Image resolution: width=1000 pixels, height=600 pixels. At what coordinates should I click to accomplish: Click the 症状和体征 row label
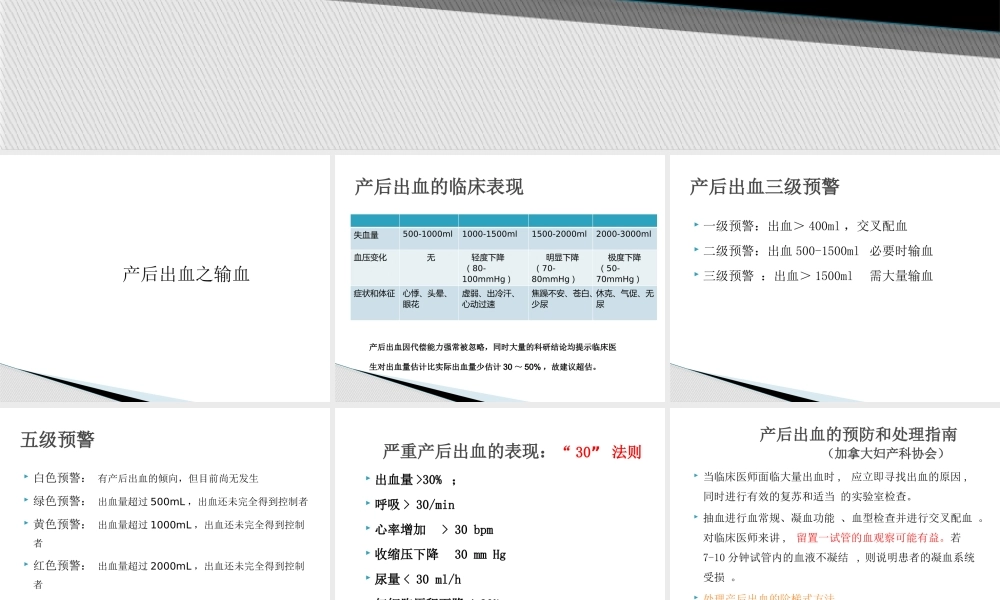[374, 294]
